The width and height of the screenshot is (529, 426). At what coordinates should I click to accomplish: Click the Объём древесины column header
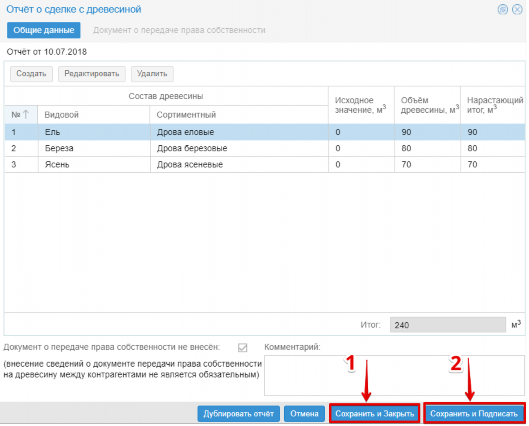(x=427, y=105)
